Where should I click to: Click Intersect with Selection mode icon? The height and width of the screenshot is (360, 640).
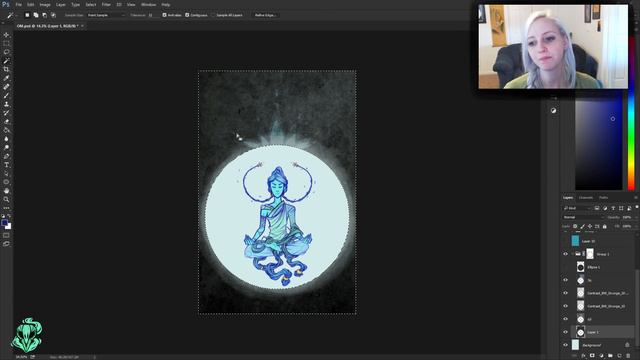53,15
